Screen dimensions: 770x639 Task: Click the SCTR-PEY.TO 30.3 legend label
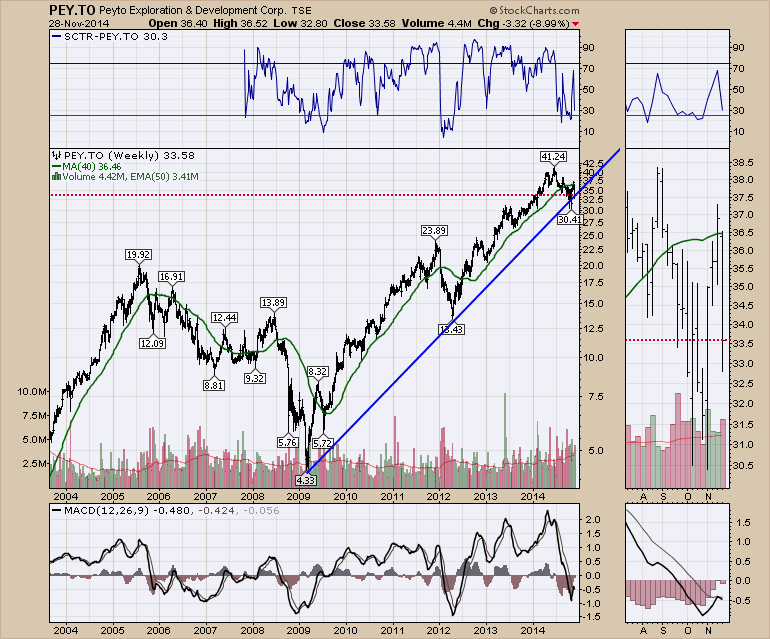116,36
